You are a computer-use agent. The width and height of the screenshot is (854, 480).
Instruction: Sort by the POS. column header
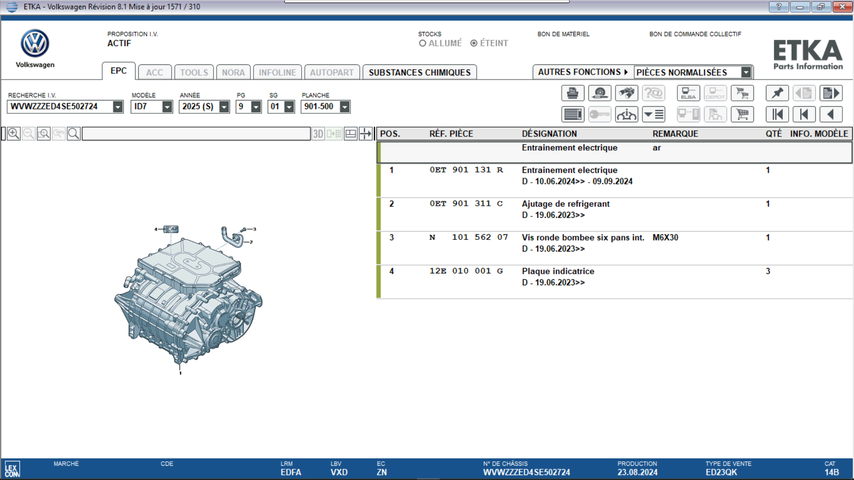point(390,133)
